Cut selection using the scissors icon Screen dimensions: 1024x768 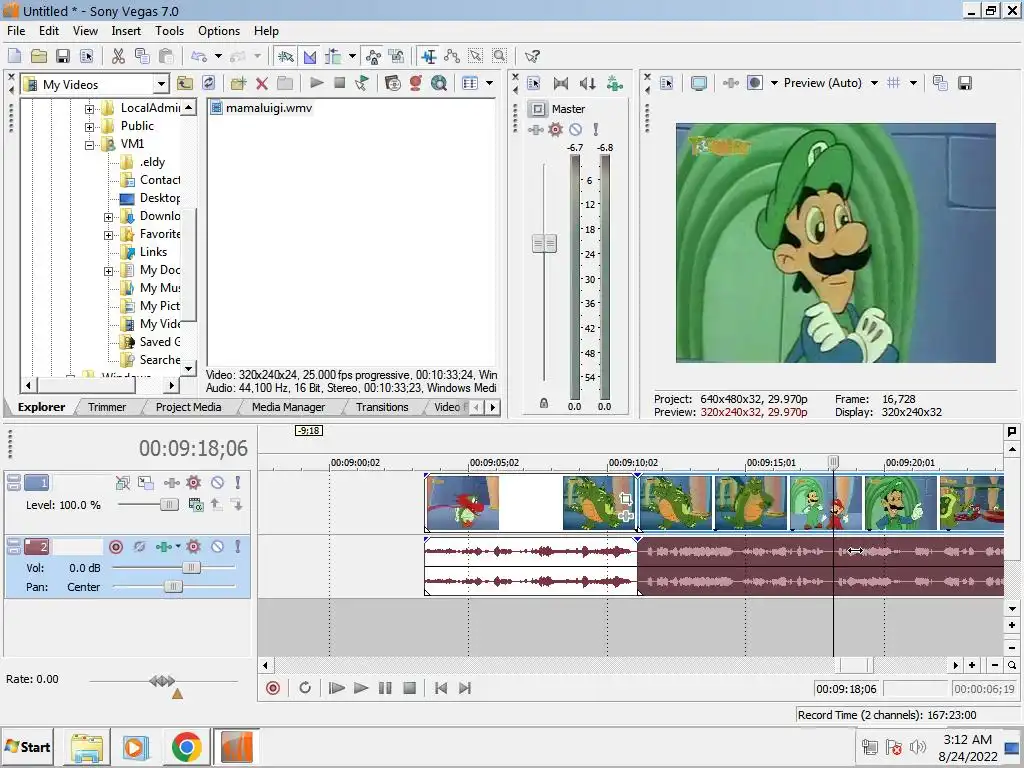[x=118, y=56]
